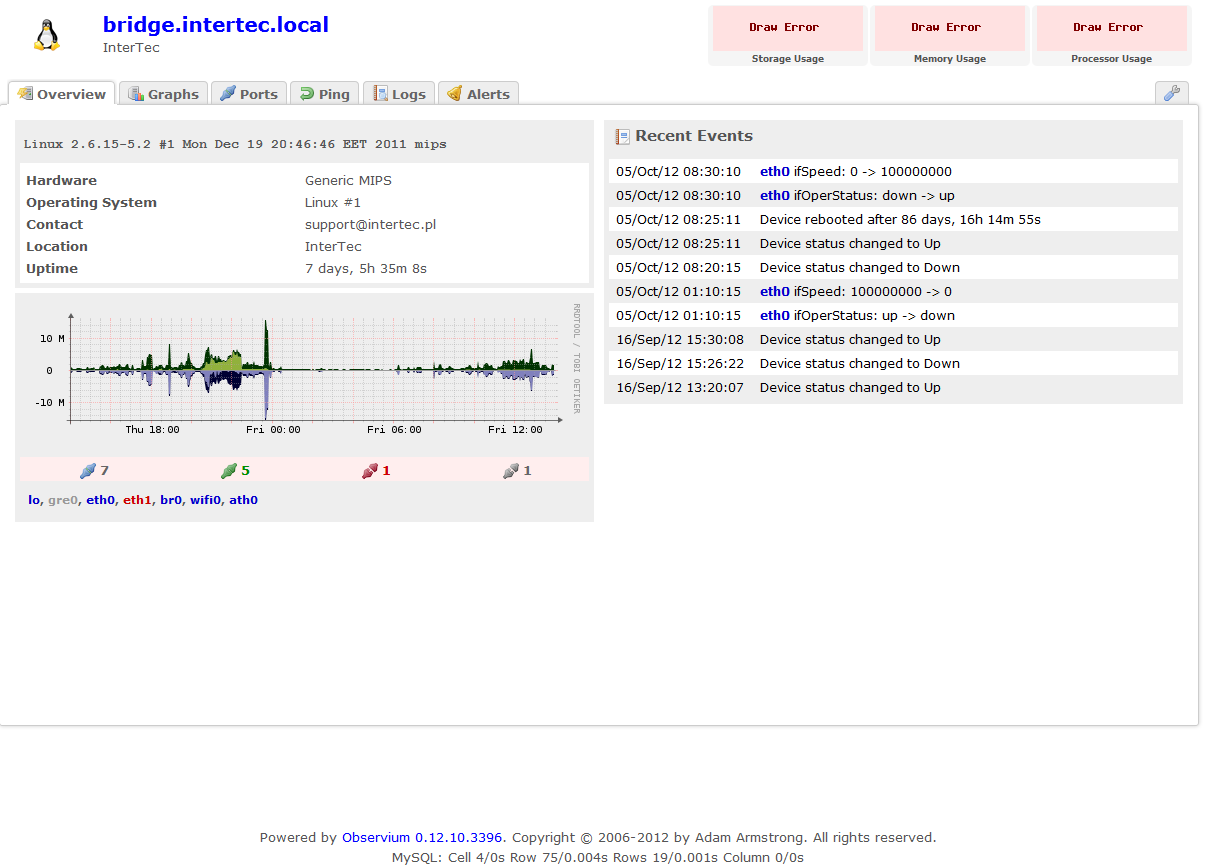
Task: Open the Ports tab
Action: point(249,94)
